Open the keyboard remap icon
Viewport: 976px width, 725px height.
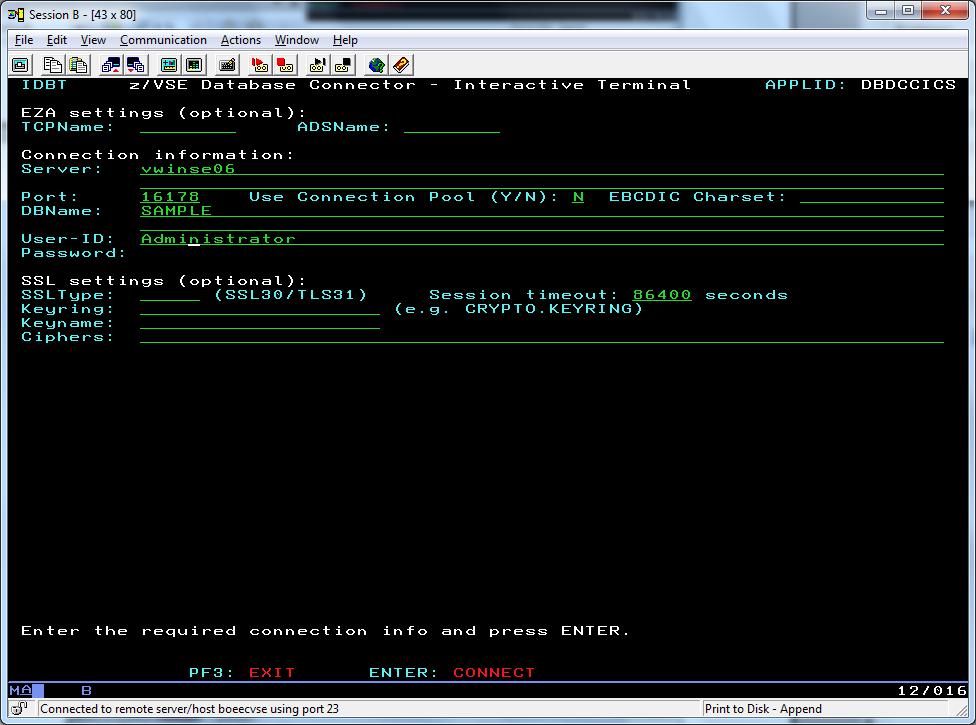point(227,65)
